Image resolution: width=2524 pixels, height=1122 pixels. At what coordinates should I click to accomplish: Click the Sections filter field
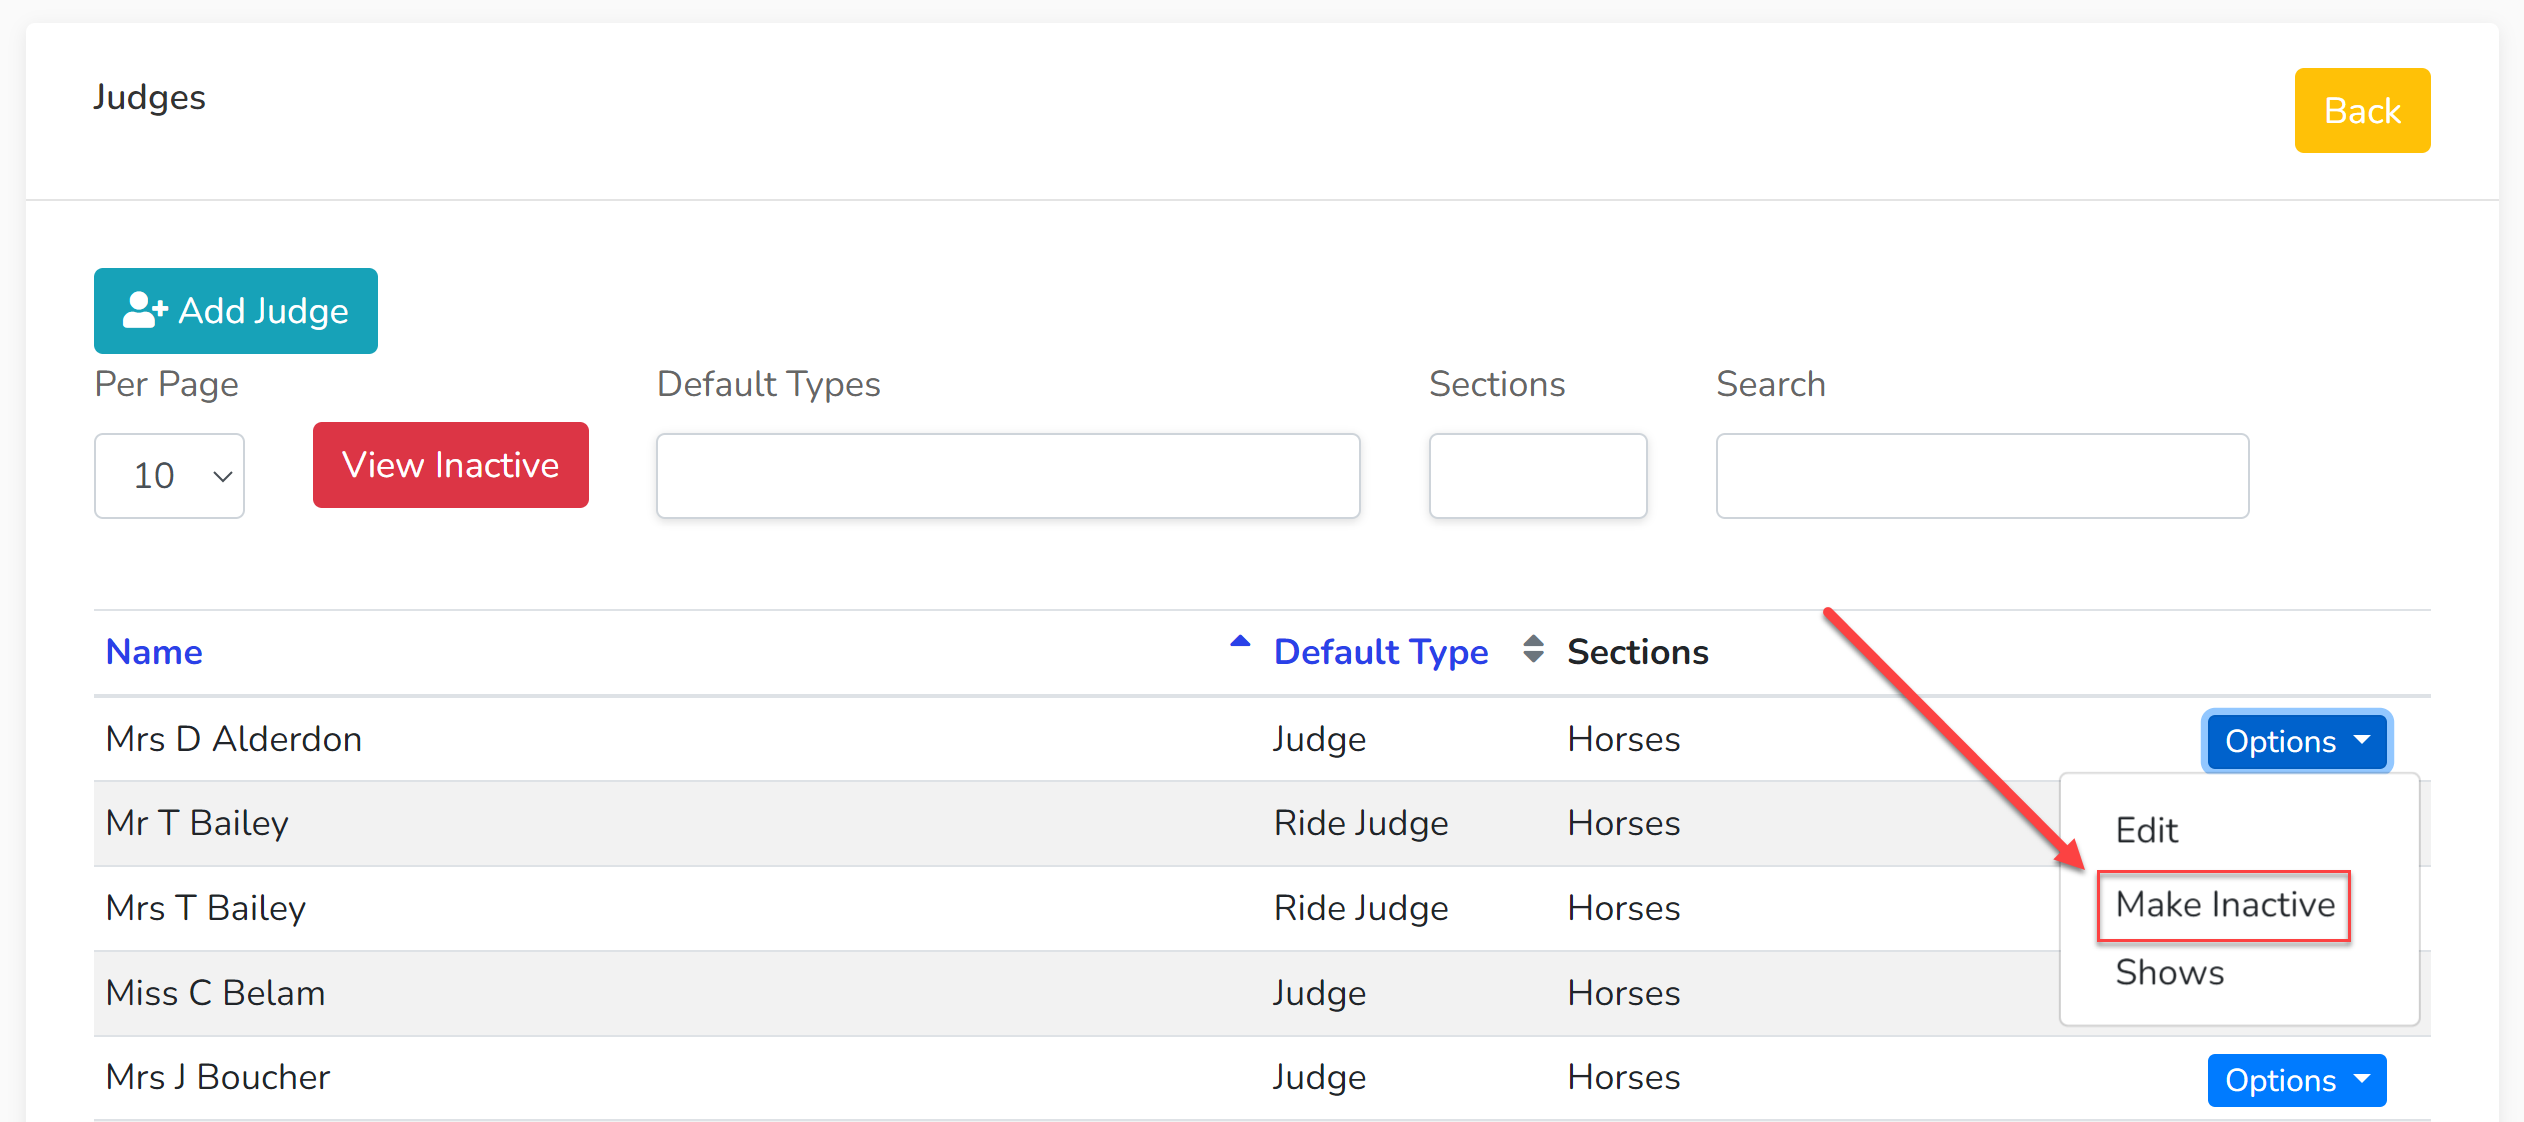coord(1538,476)
